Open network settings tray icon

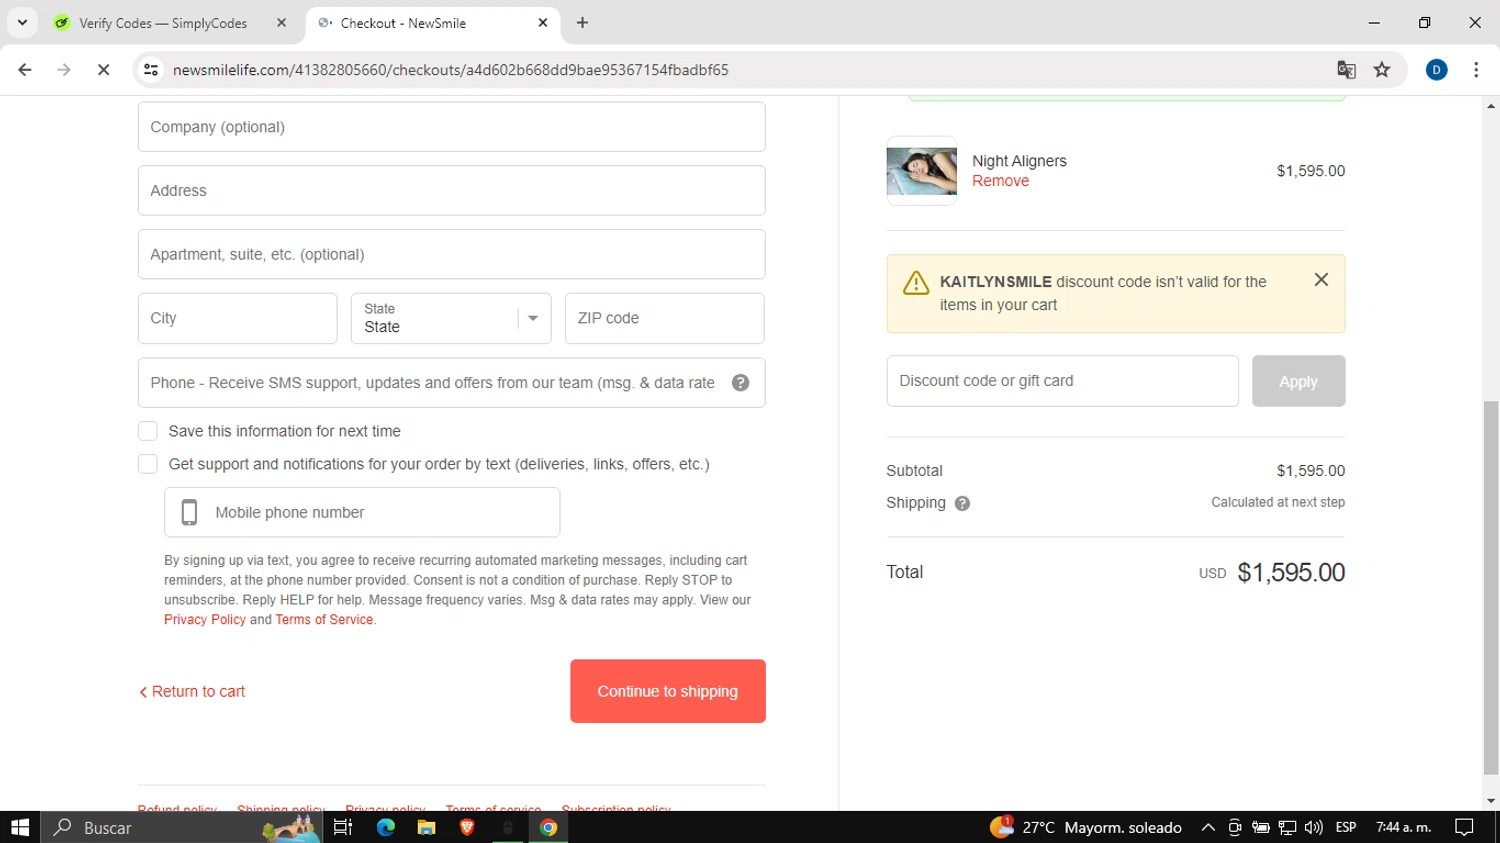[x=1287, y=827]
